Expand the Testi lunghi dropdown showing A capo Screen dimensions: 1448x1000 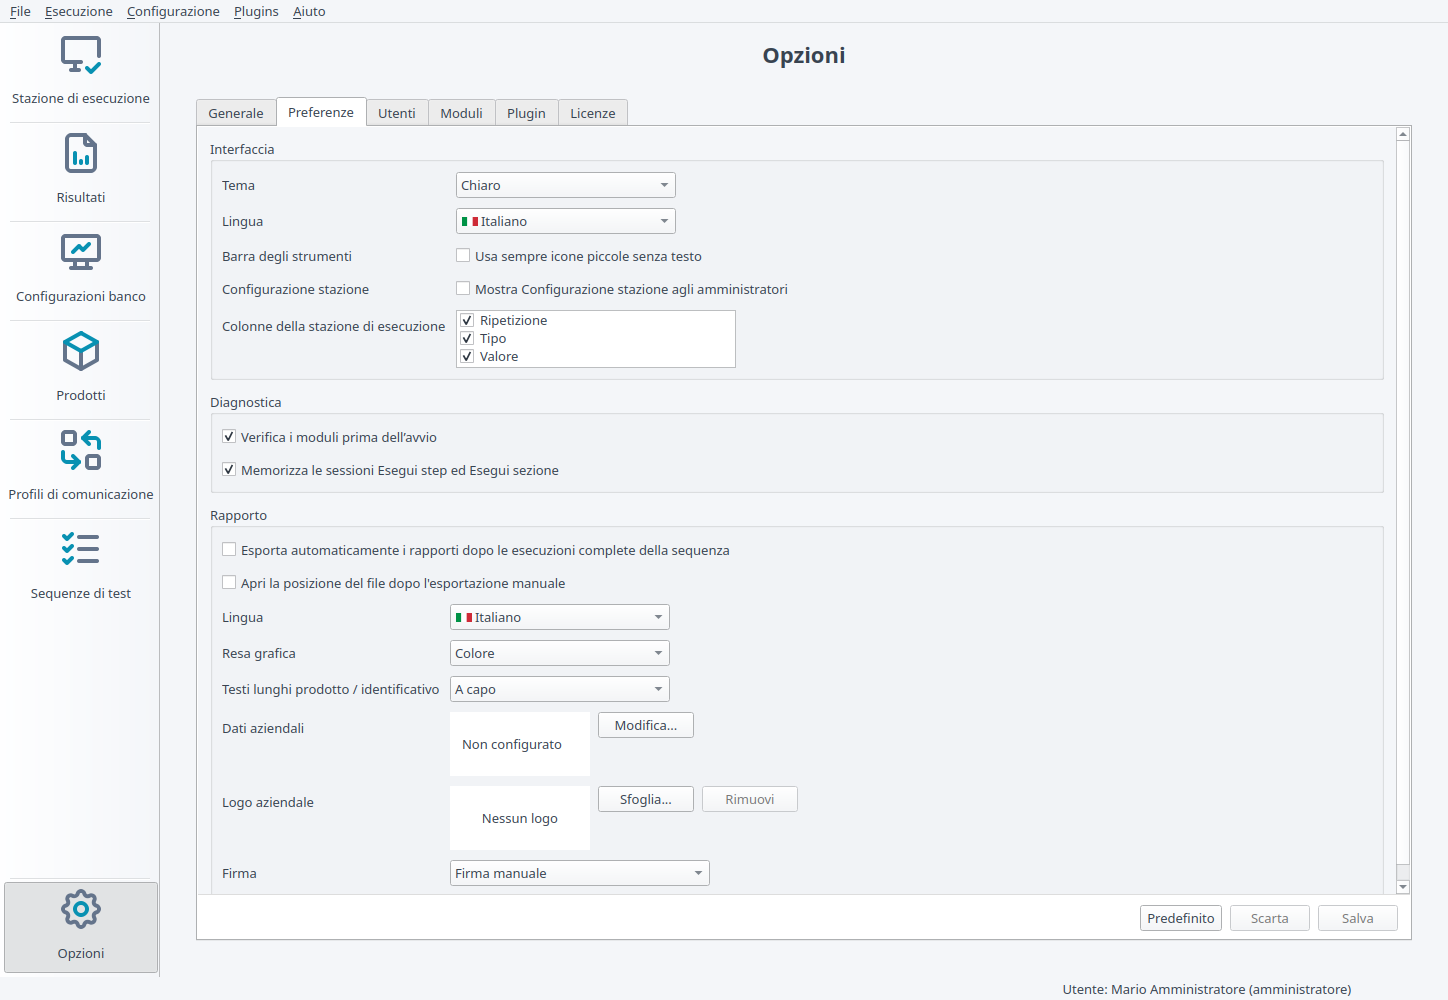(560, 689)
